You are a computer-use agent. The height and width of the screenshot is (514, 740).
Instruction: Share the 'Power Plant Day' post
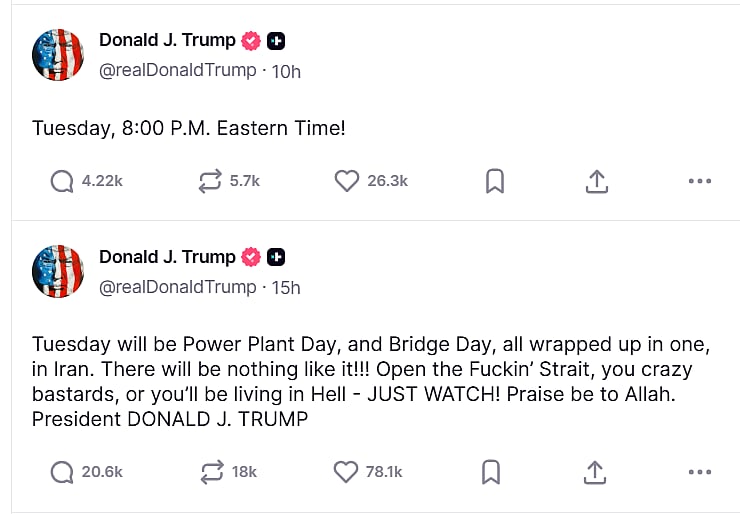[596, 471]
